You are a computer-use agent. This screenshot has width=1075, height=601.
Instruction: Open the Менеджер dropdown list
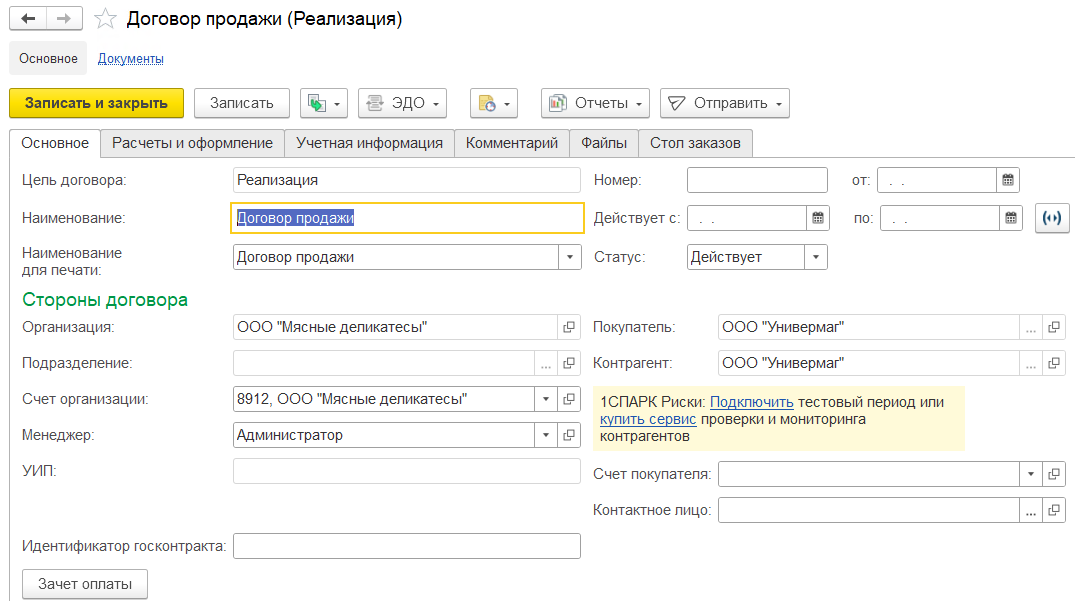(x=546, y=435)
